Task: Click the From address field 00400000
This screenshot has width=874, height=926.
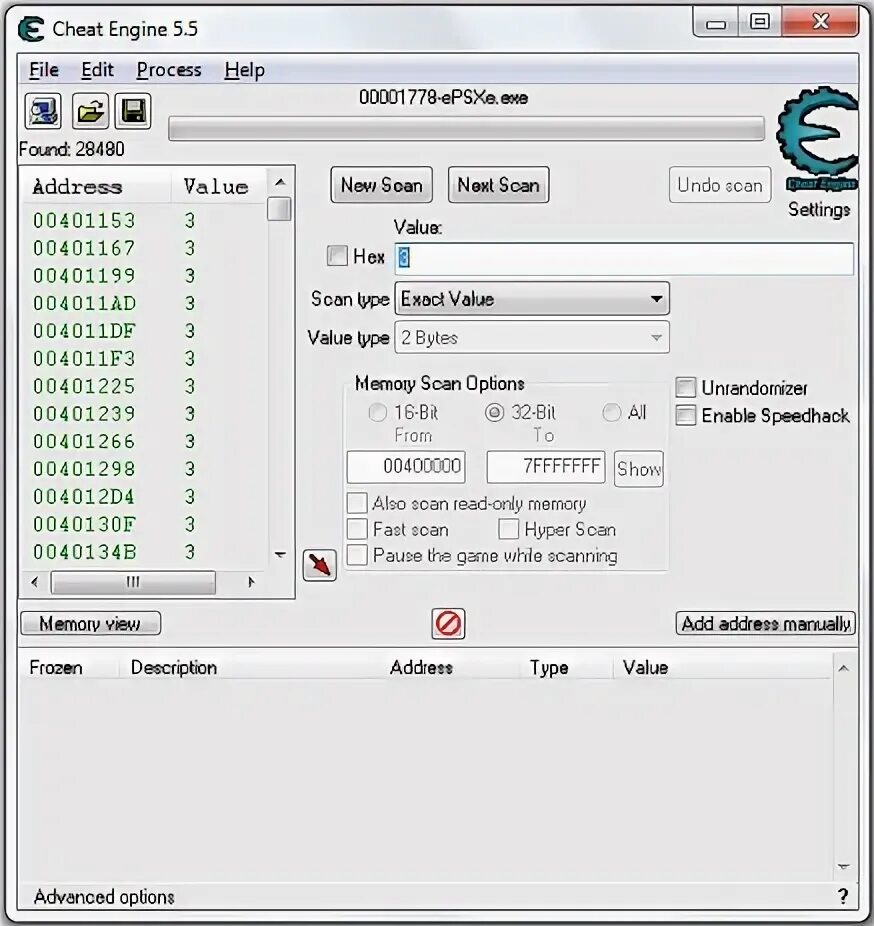Action: tap(406, 467)
